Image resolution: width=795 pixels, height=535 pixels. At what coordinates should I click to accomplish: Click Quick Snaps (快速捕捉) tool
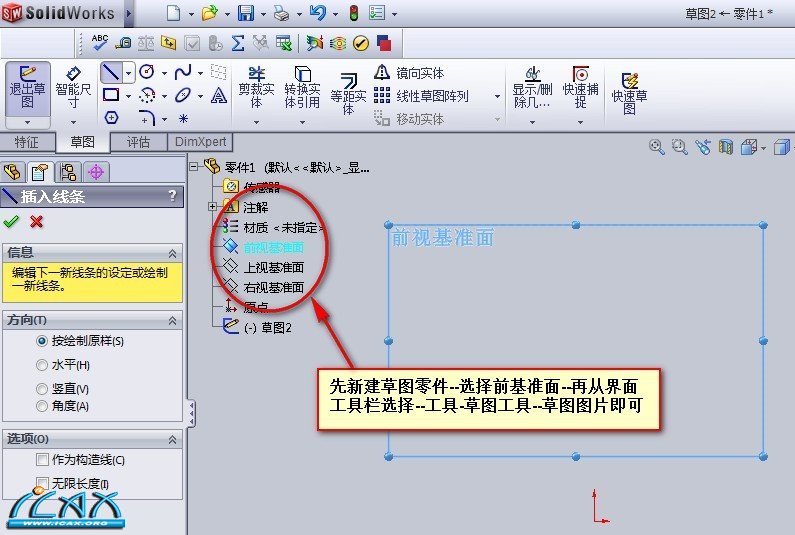[581, 87]
